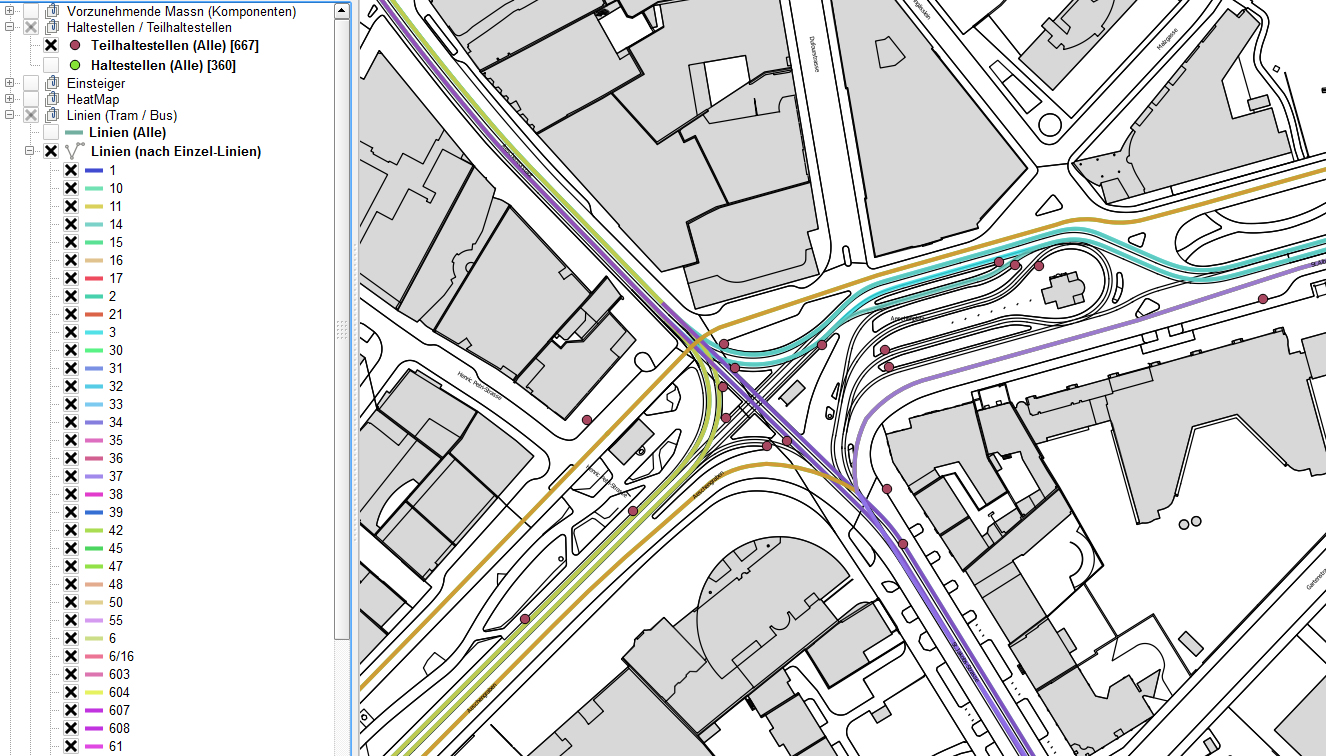The width and height of the screenshot is (1326, 756).
Task: Uncheck the Teilhaltestellen (Alle) [667] layer
Action: point(51,46)
